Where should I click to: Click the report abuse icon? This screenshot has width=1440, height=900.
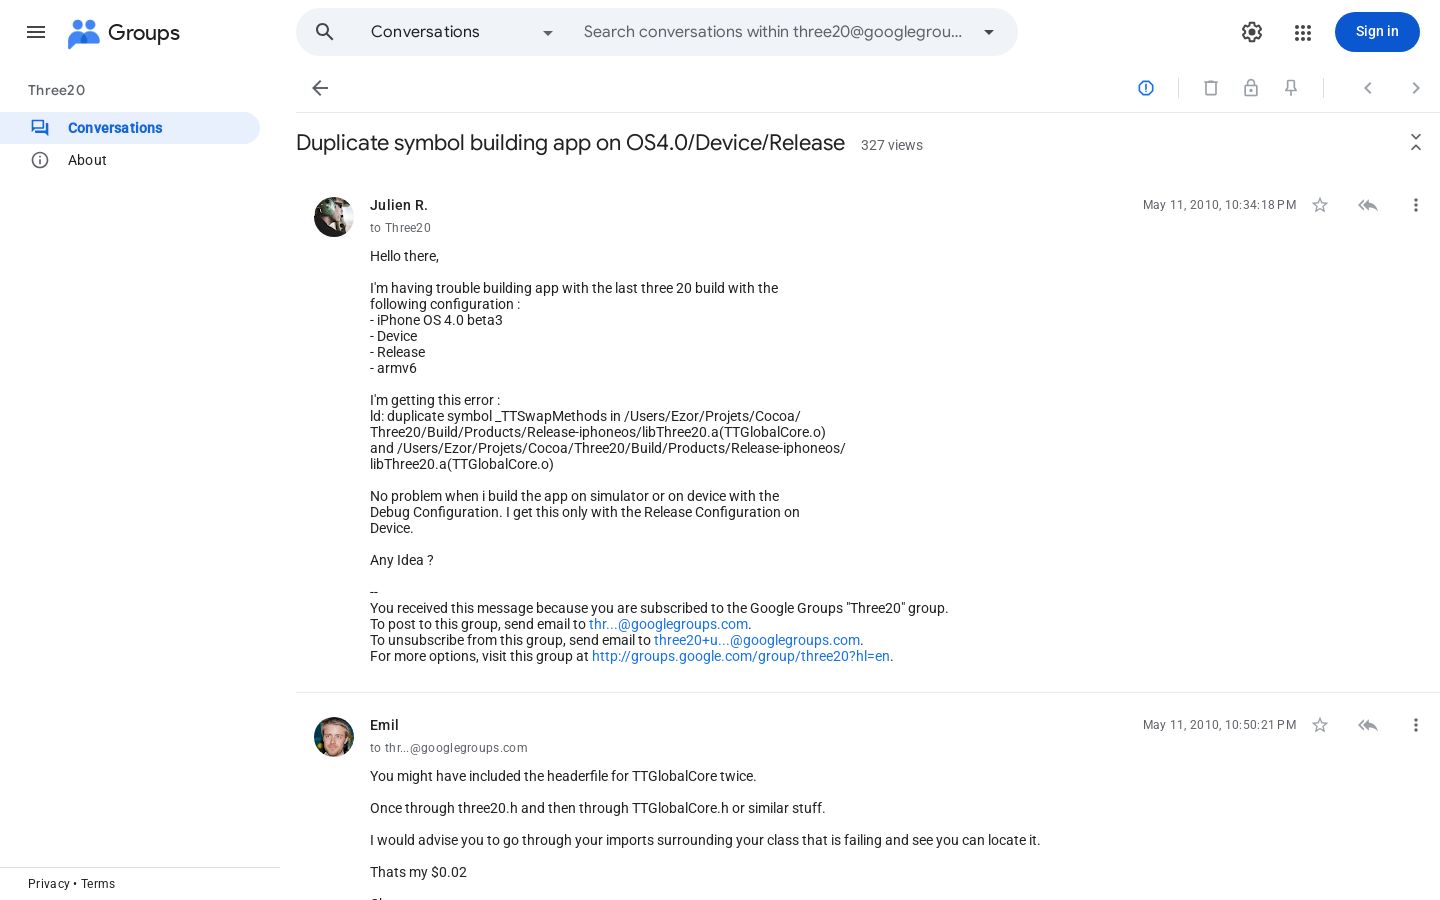pyautogui.click(x=1146, y=88)
